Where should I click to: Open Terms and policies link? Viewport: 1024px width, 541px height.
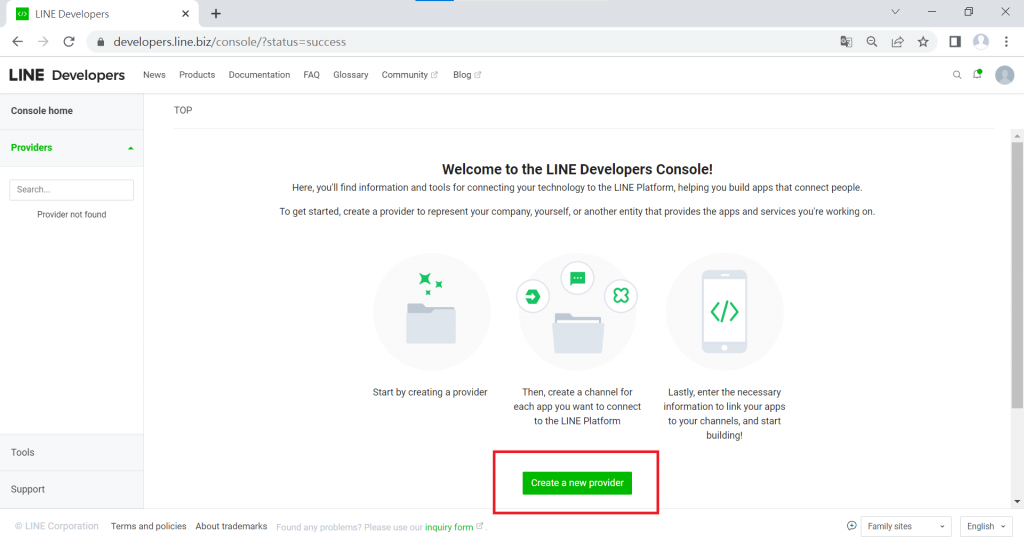[x=148, y=526]
